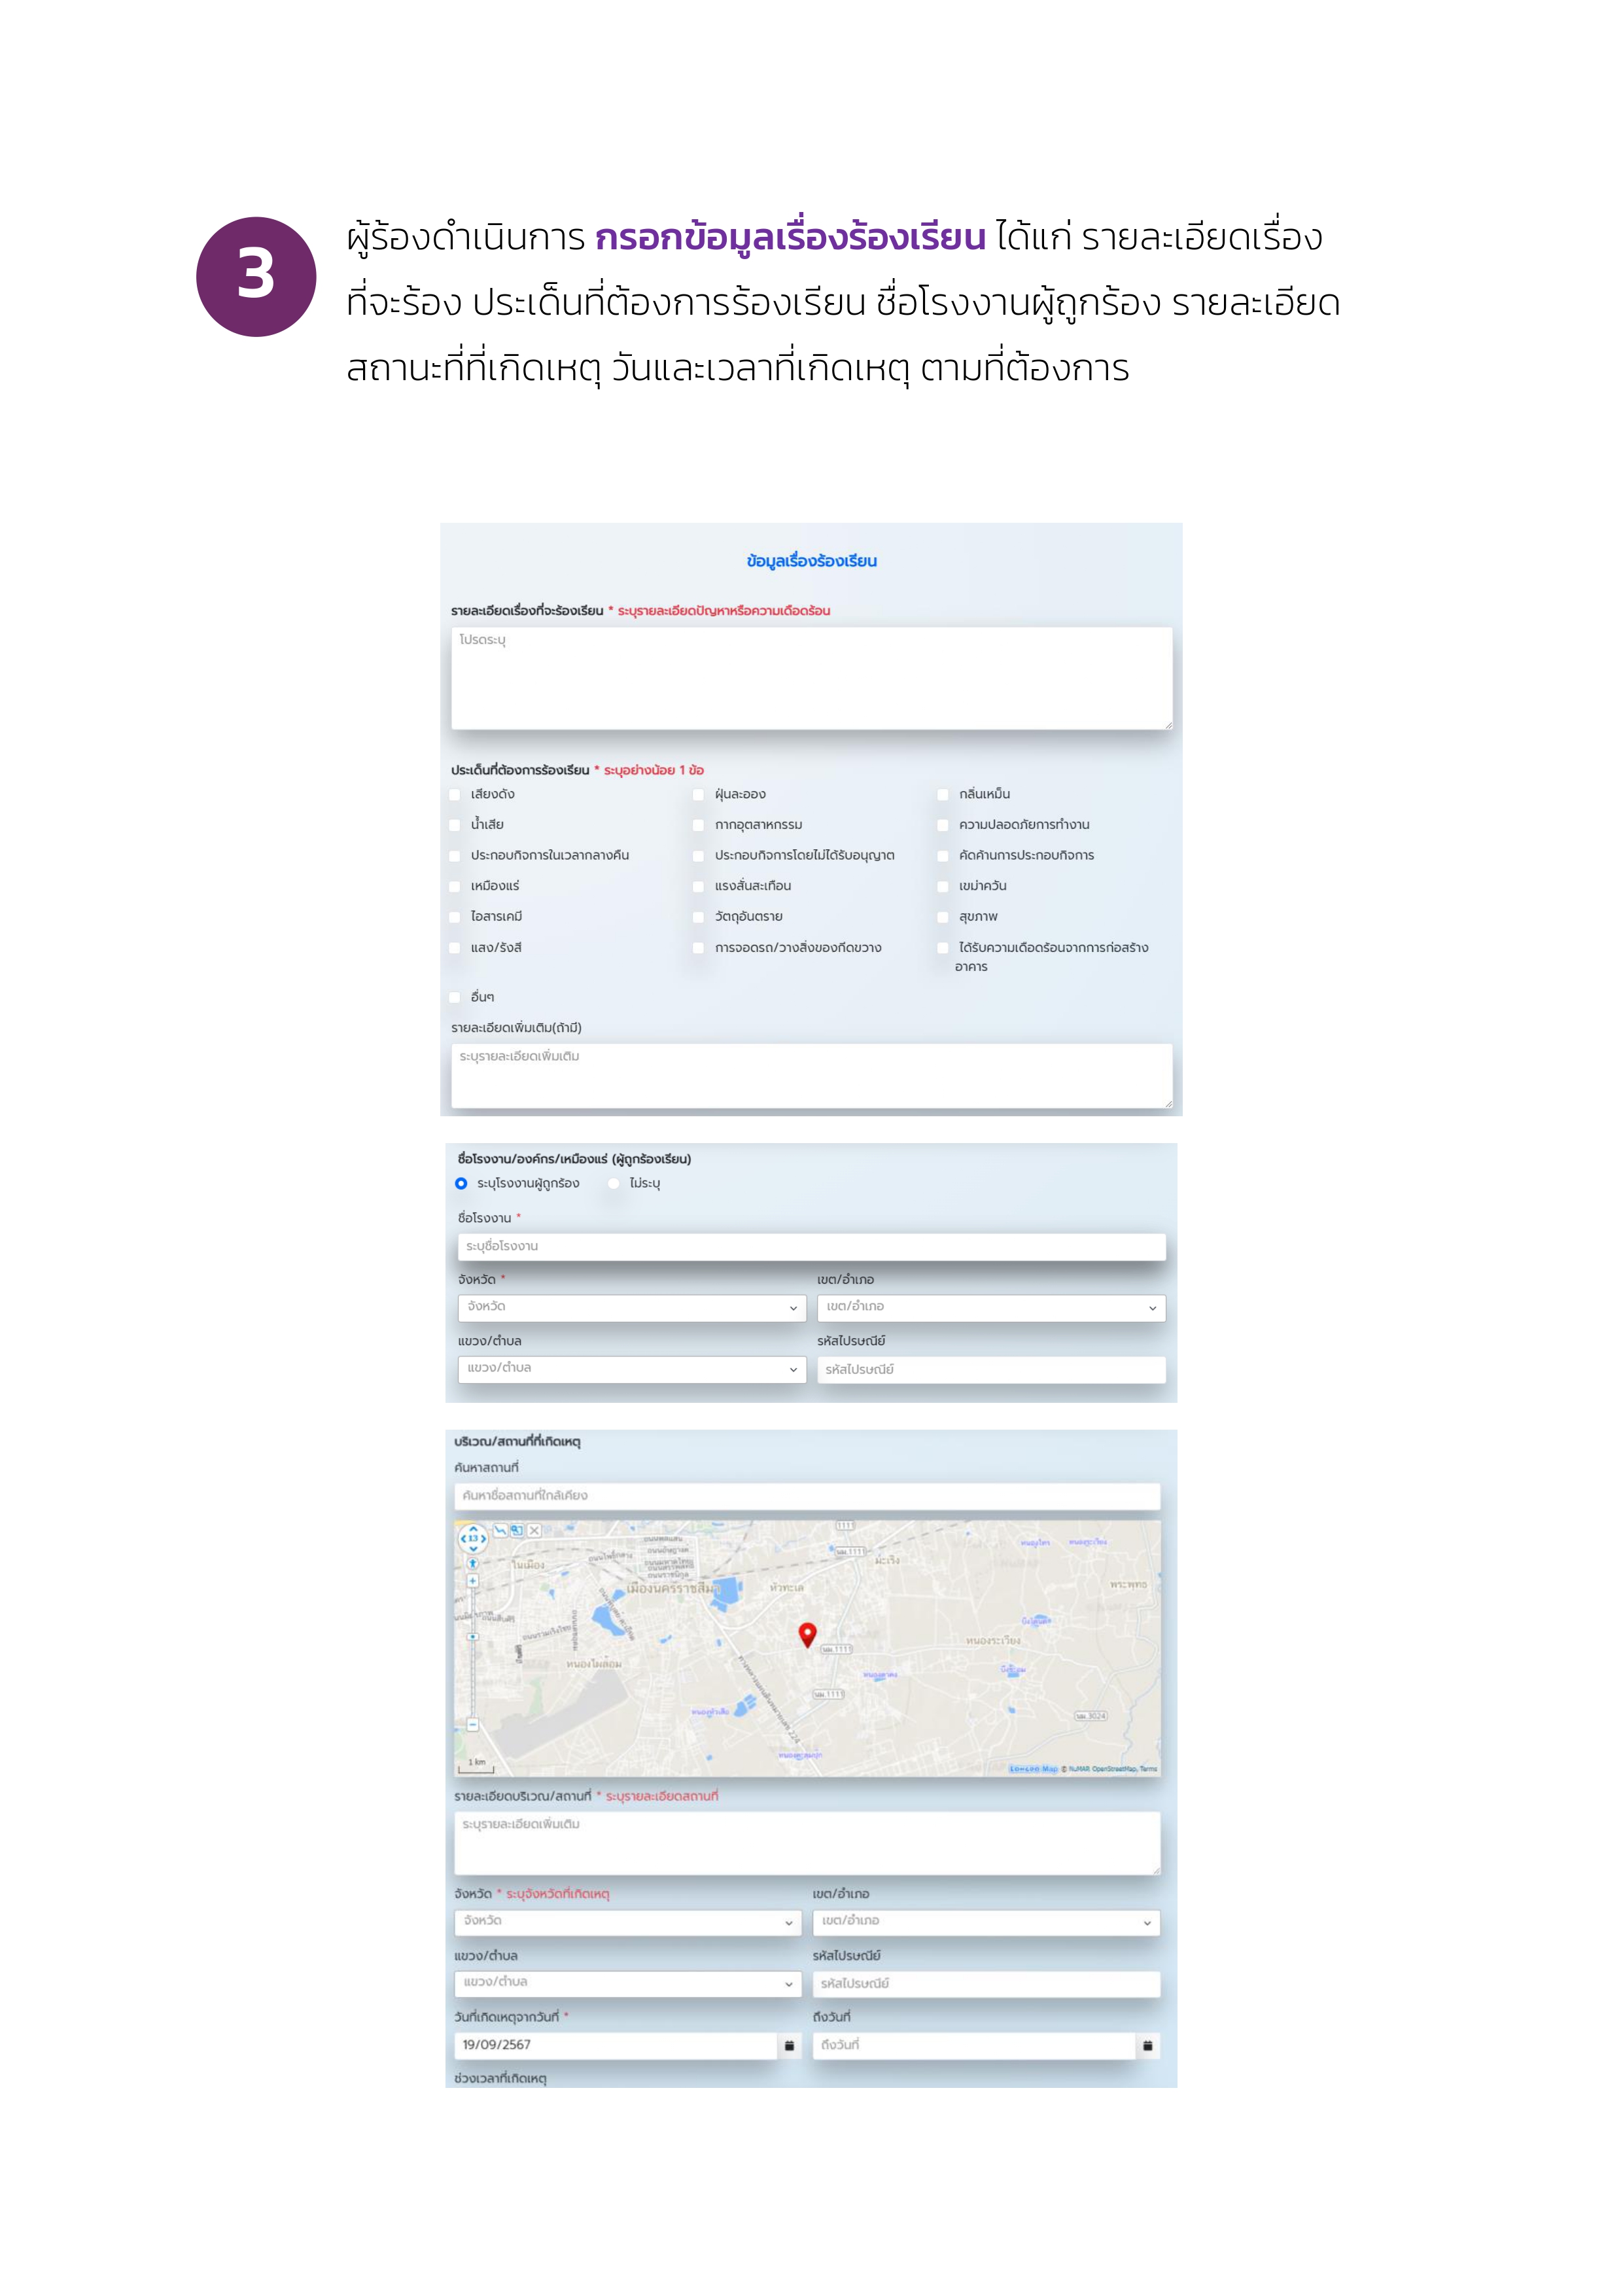This screenshot has height=2296, width=1623.
Task: Tick the ฝุ่นละออง checkbox
Action: (699, 795)
